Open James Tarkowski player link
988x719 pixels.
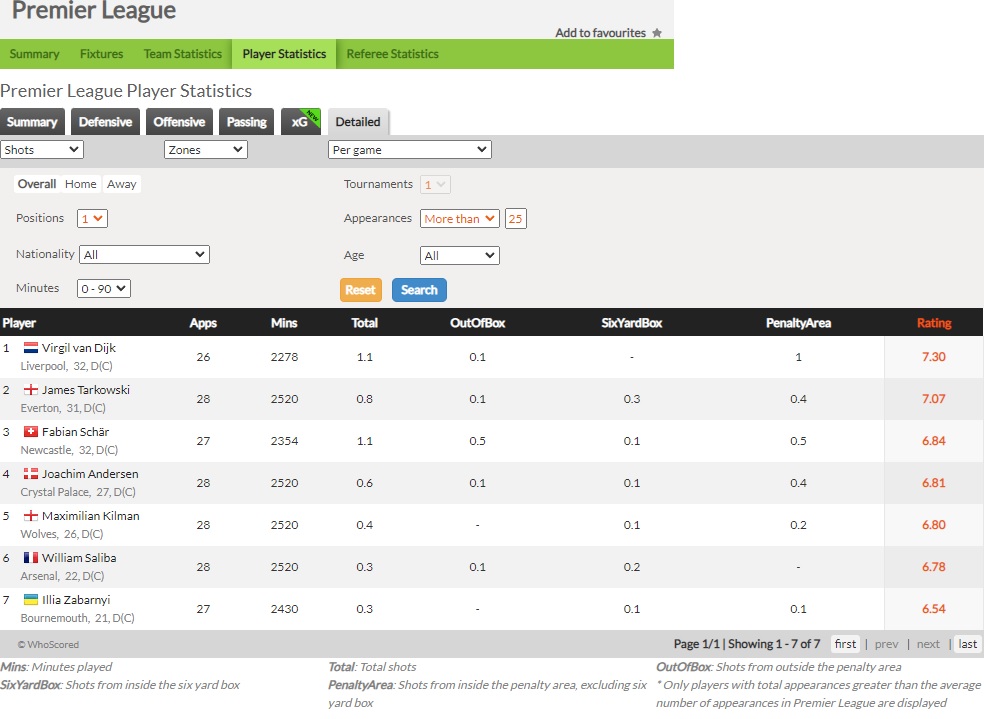click(x=86, y=390)
